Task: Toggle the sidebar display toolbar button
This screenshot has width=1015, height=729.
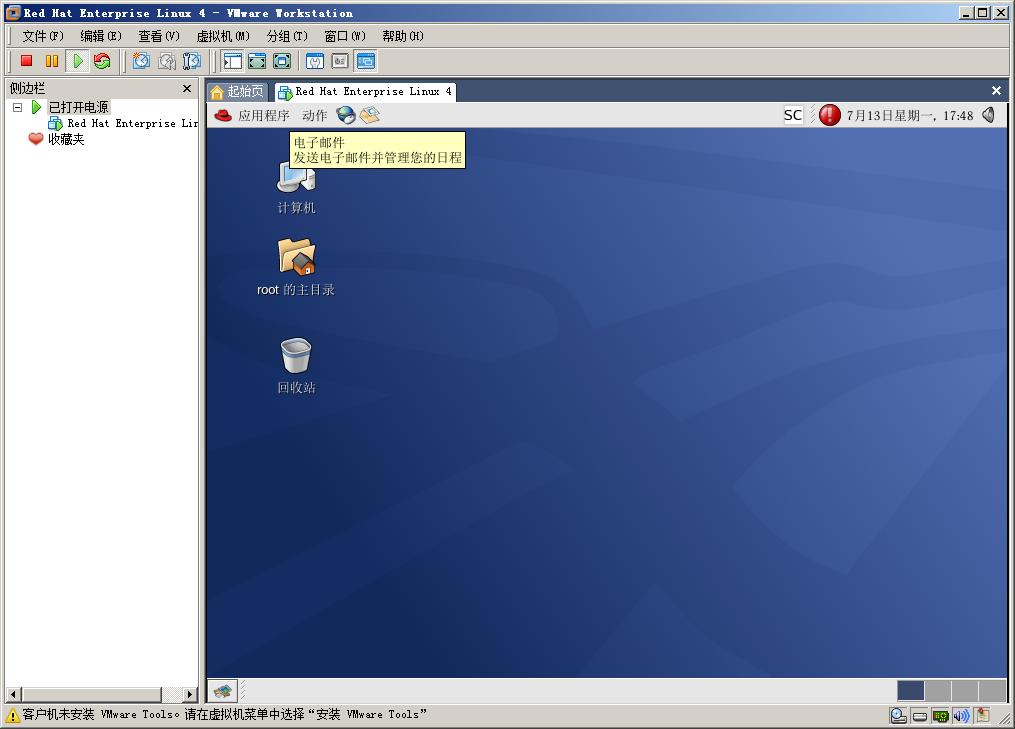Action: 232,61
